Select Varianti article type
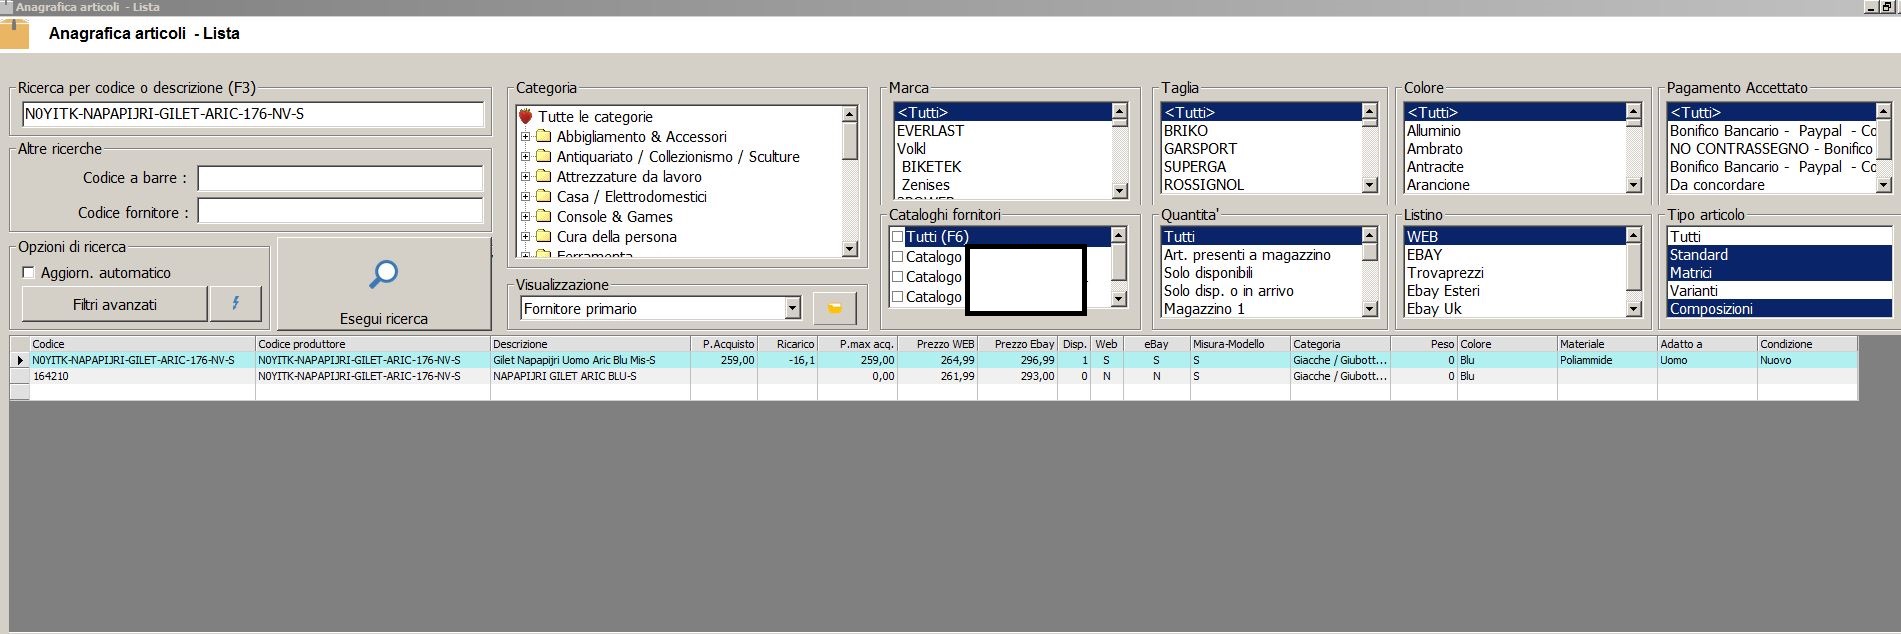 click(1779, 291)
